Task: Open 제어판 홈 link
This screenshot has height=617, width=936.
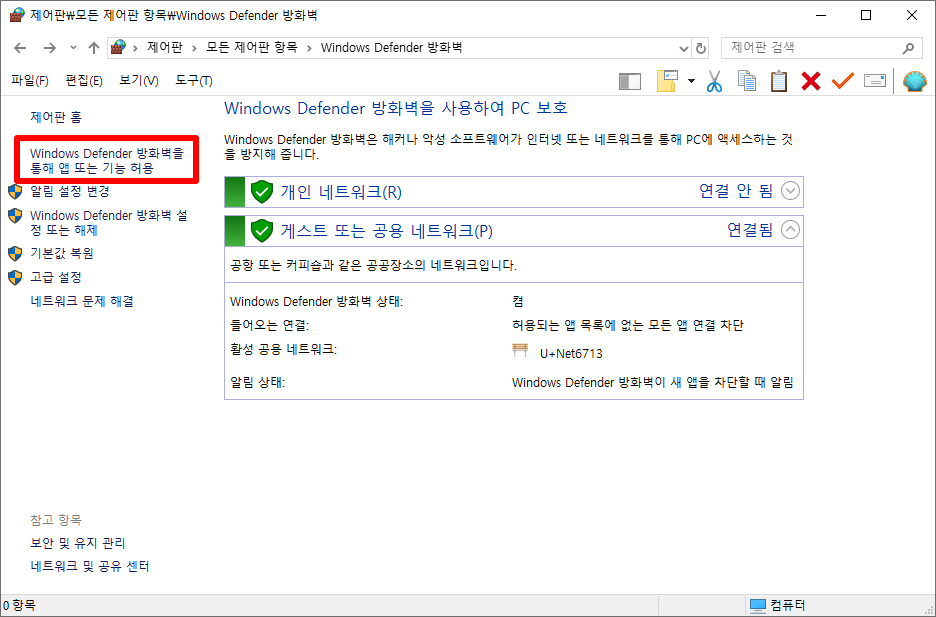Action: coord(56,117)
